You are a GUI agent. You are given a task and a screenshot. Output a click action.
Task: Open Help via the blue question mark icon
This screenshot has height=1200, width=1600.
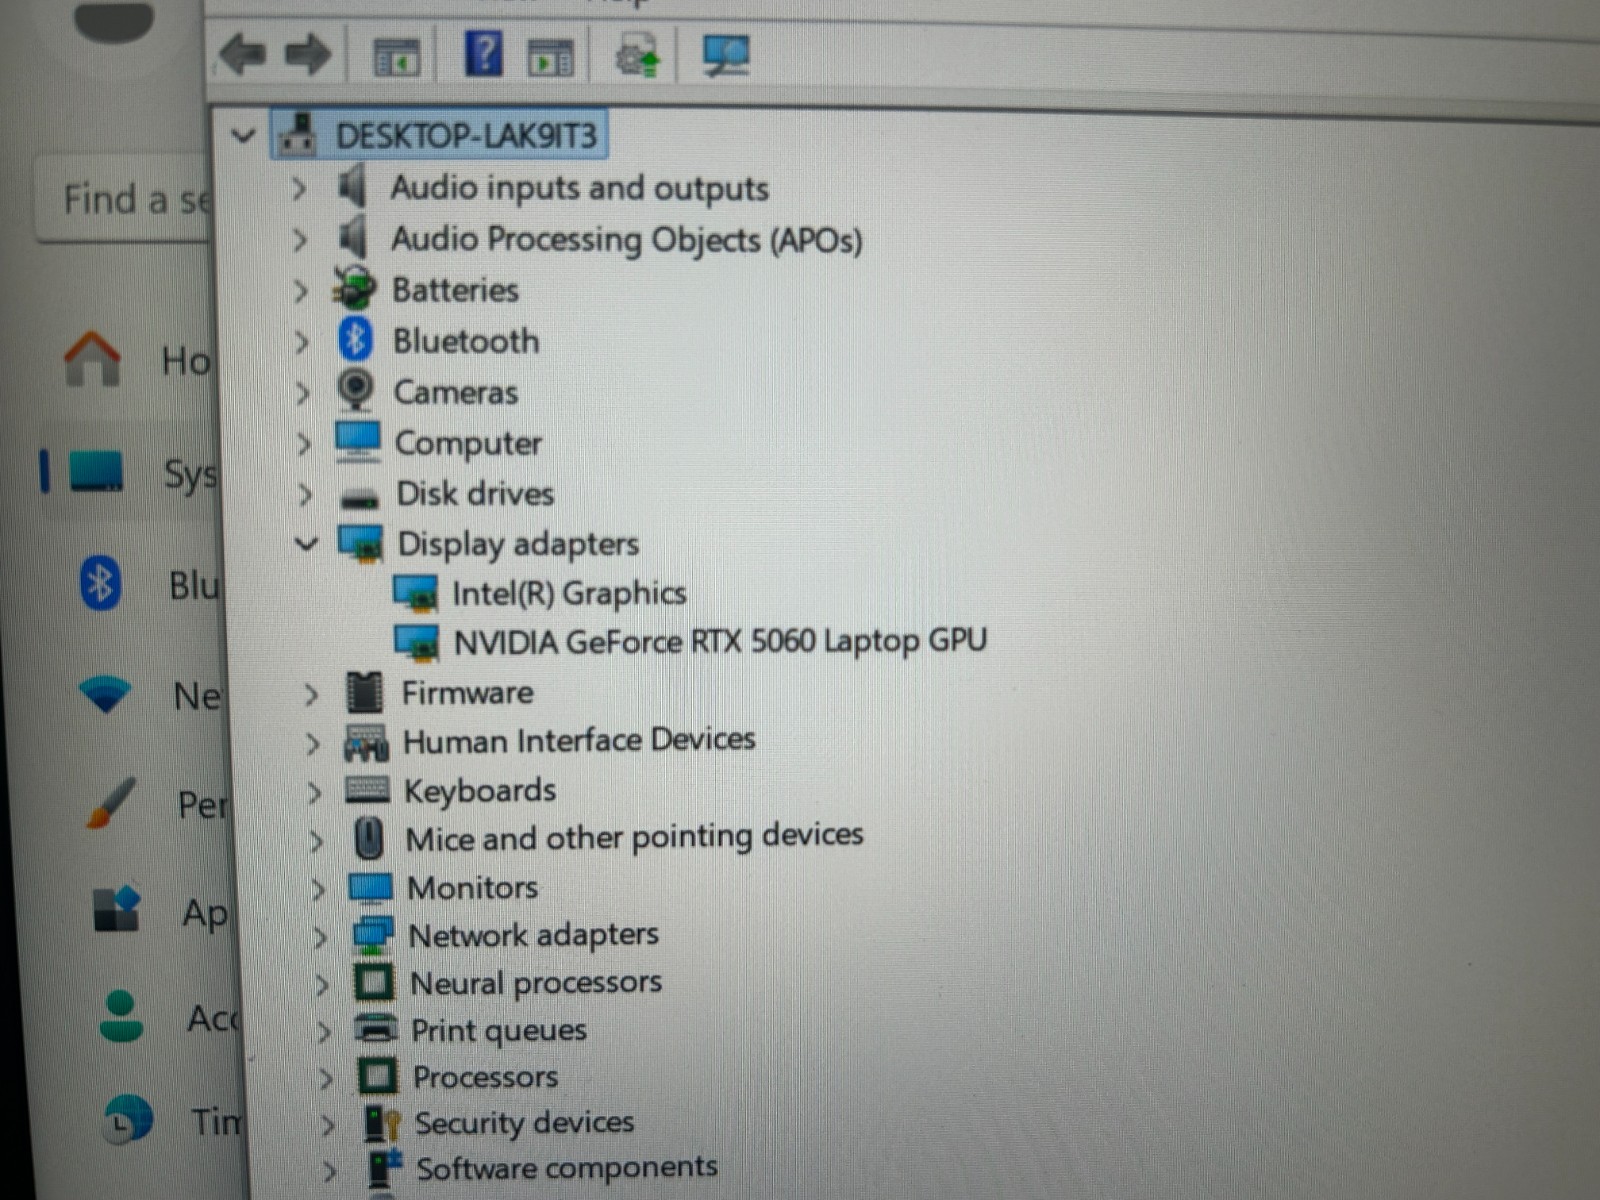[x=484, y=52]
